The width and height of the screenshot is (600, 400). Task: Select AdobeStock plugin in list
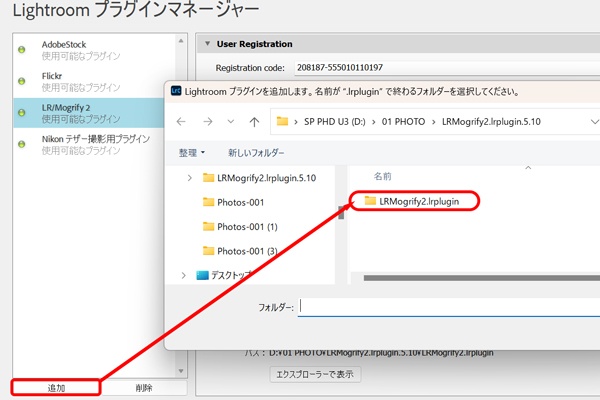[x=94, y=50]
